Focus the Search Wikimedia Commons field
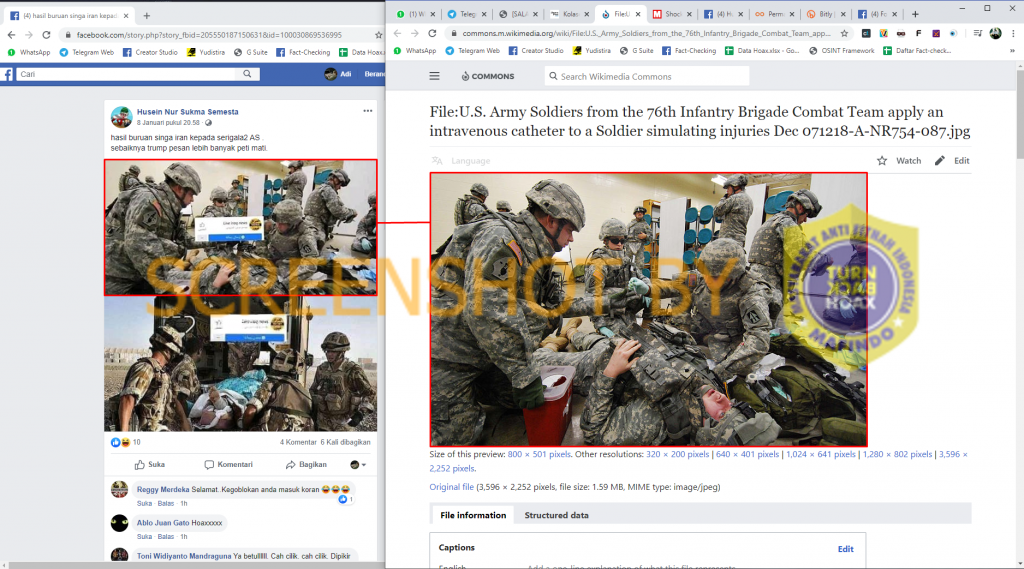Viewport: 1024px width, 569px height. tap(647, 76)
